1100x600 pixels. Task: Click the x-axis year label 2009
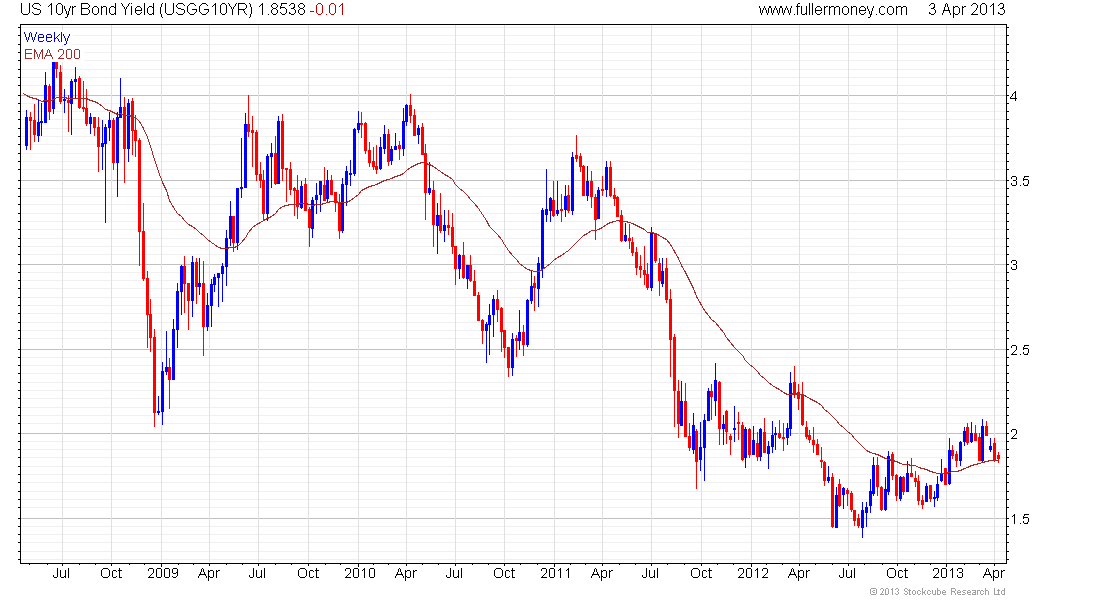click(x=163, y=573)
